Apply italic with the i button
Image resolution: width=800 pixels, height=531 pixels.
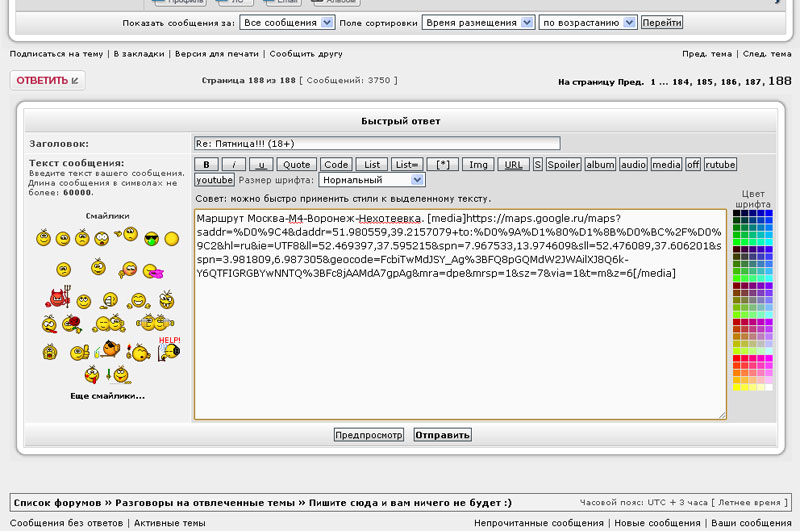[x=233, y=164]
